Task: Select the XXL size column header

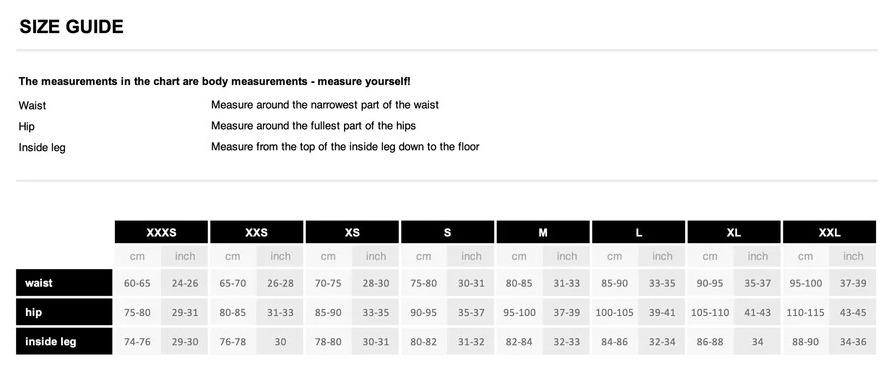Action: (x=829, y=232)
